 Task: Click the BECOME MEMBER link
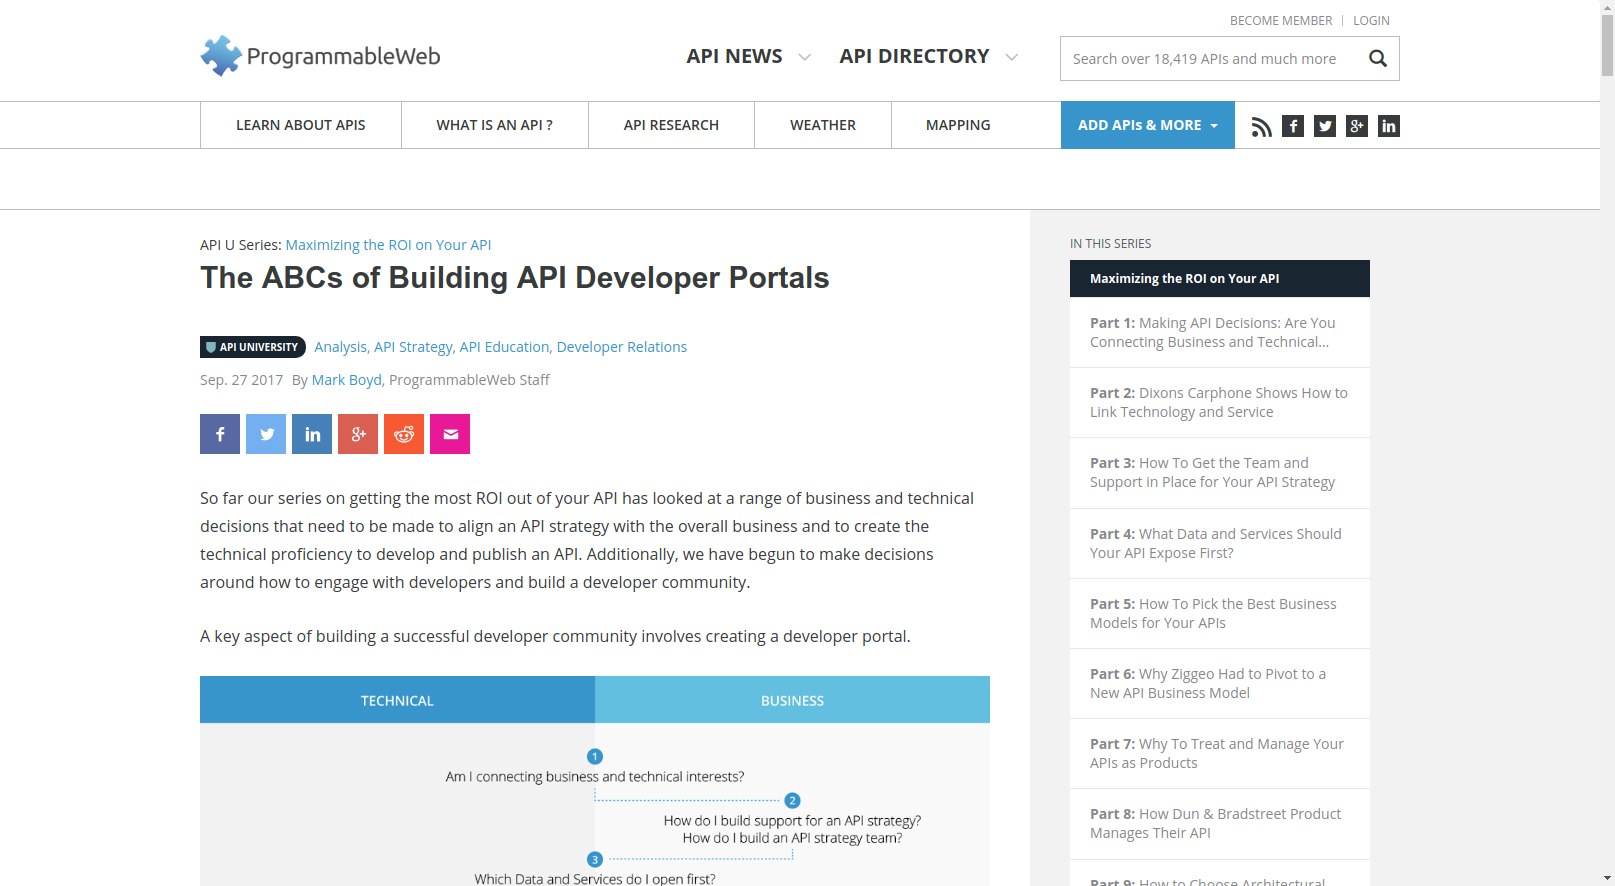[x=1281, y=20]
